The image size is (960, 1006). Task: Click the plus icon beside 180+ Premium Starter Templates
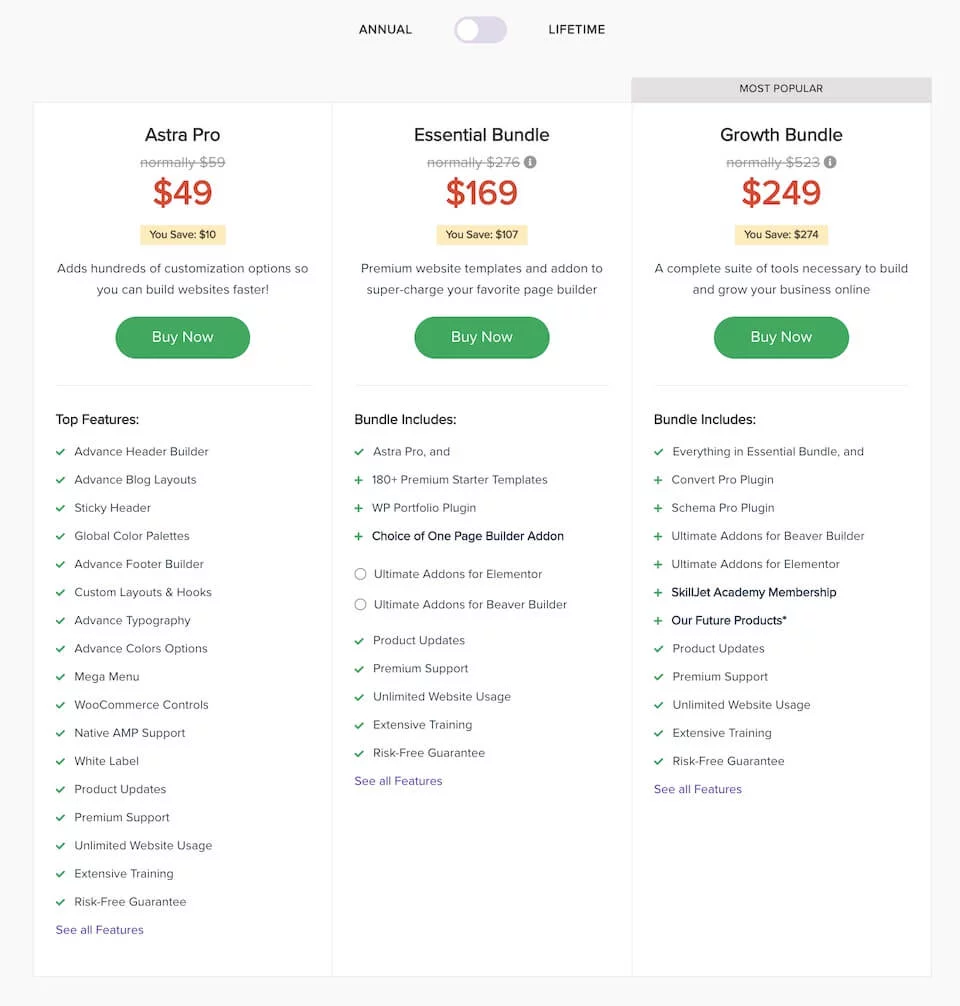click(359, 480)
